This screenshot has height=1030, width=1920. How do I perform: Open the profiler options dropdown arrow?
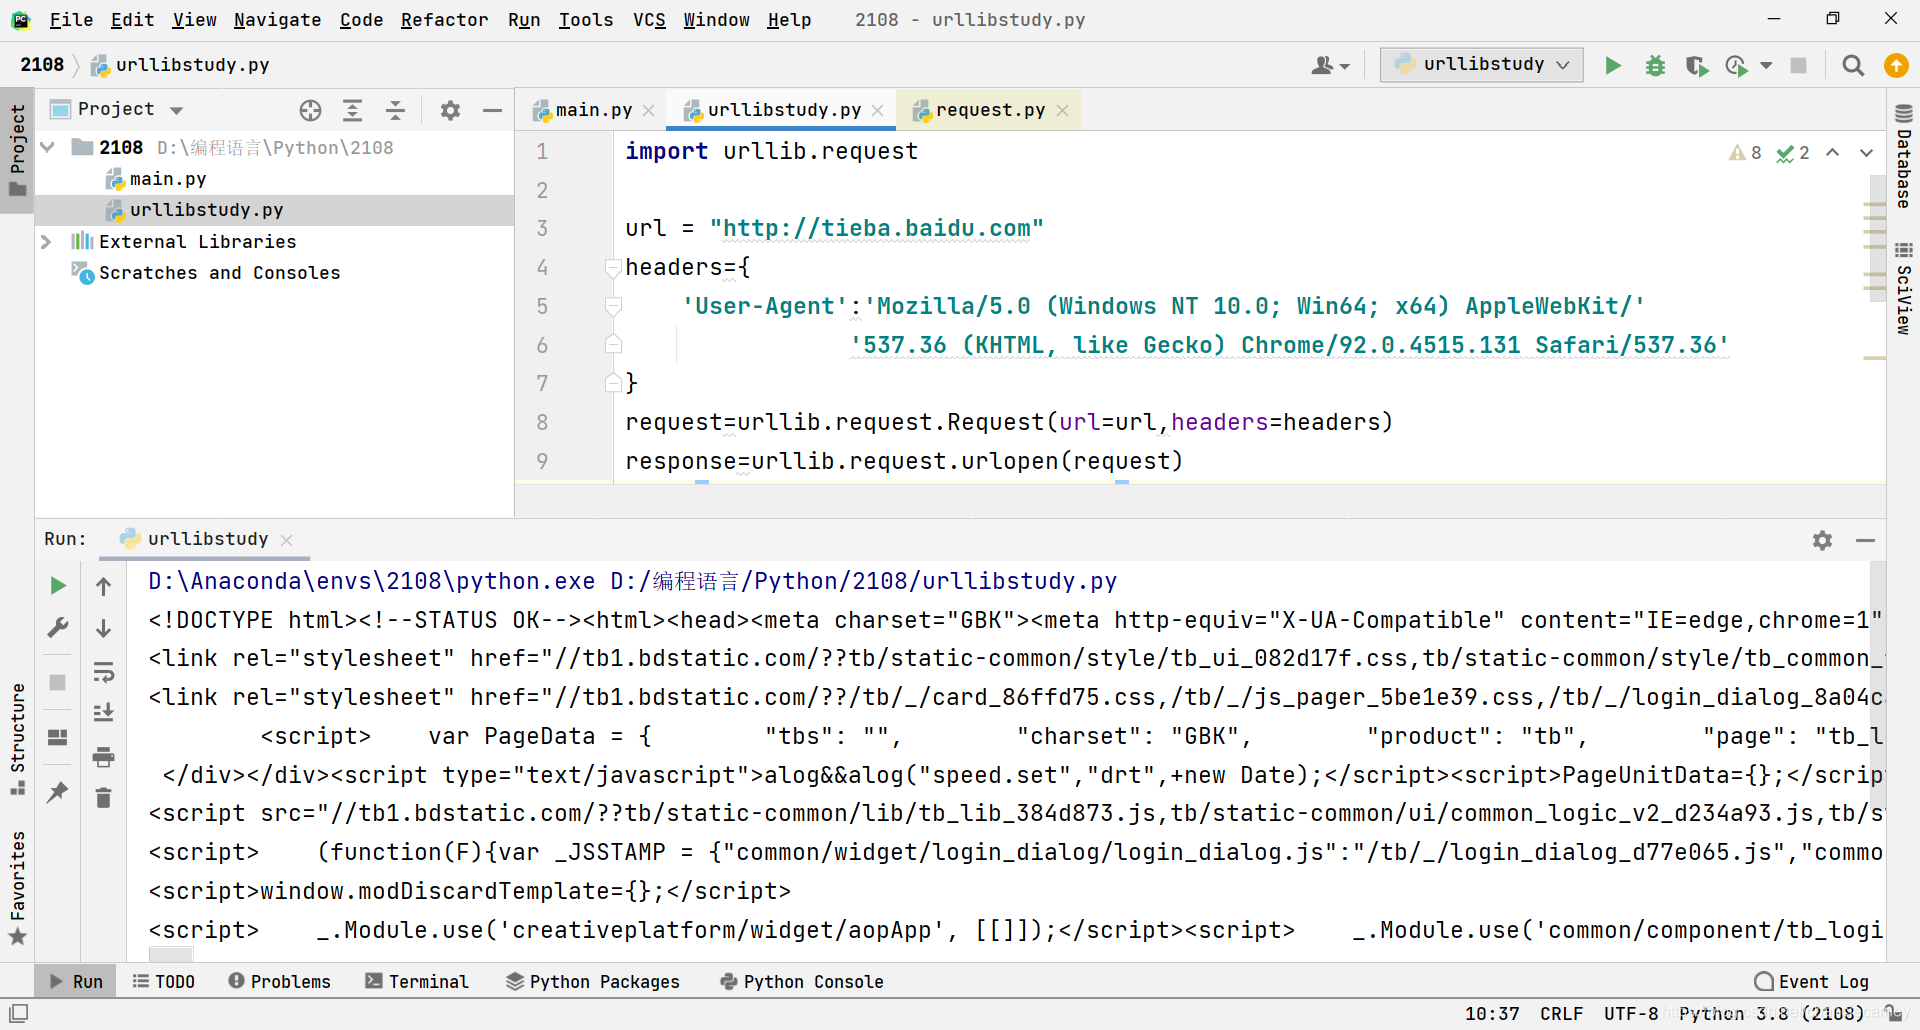tap(1766, 65)
